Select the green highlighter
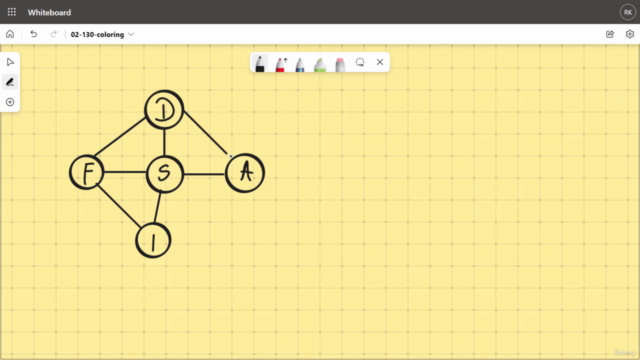640x360 pixels. pos(320,65)
